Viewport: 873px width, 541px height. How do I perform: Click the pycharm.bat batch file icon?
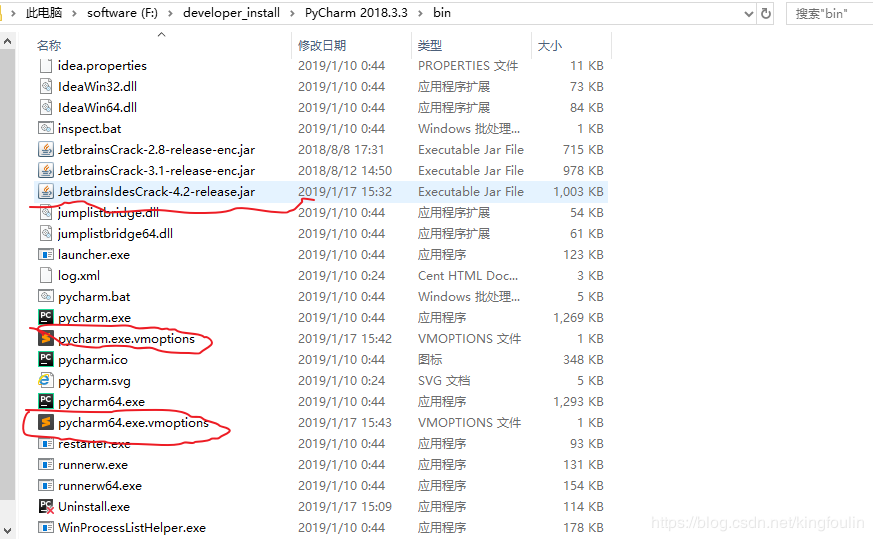pos(46,297)
